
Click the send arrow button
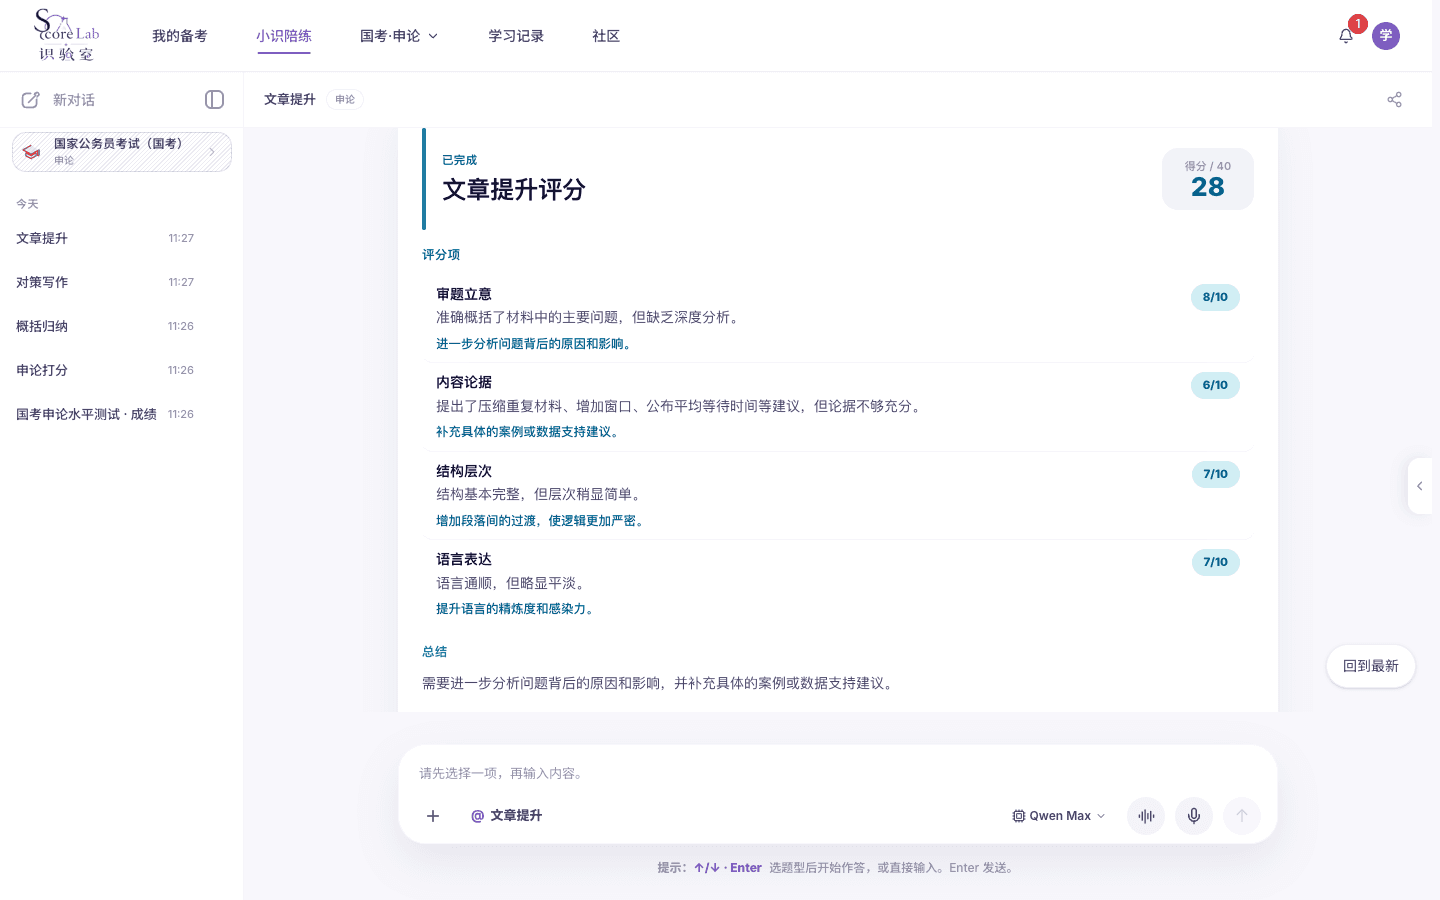click(x=1242, y=816)
